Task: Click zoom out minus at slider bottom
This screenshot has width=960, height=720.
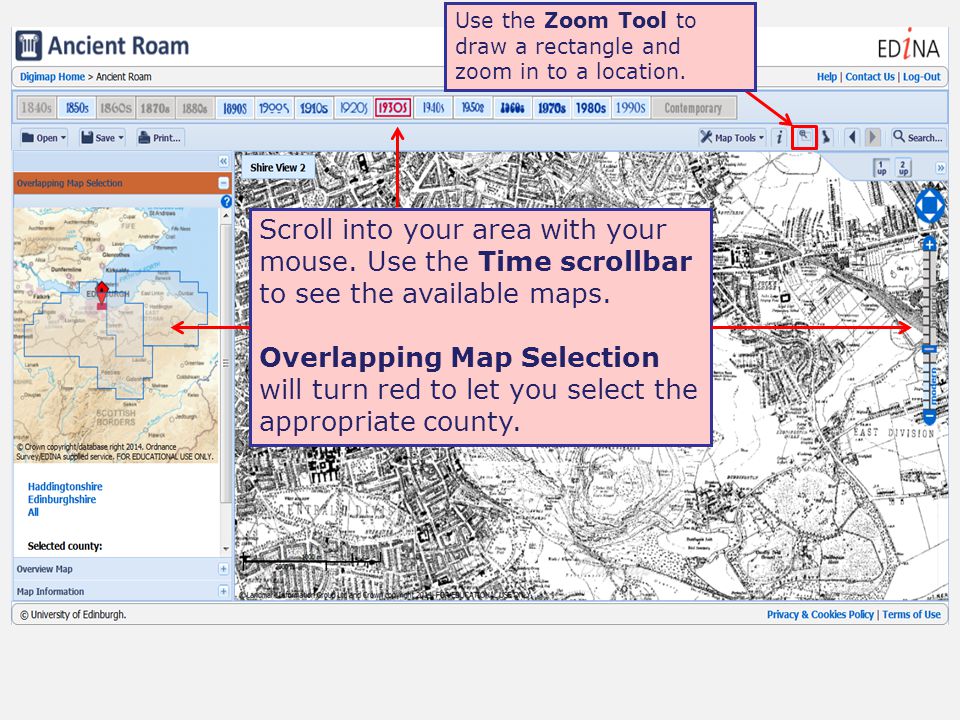Action: point(929,418)
